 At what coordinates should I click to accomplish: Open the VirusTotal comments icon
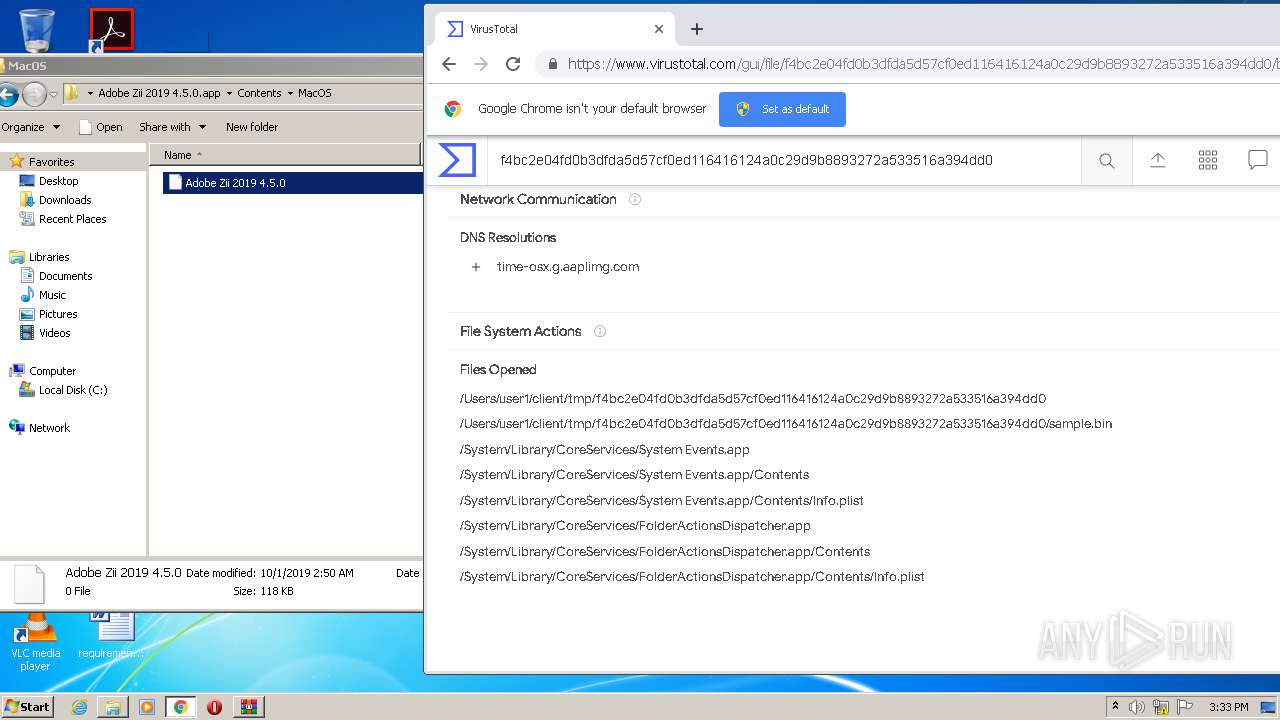tap(1257, 160)
